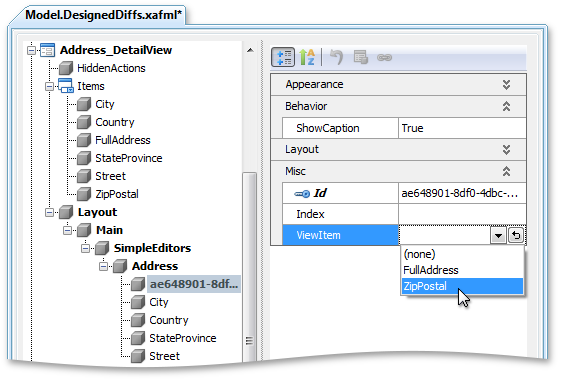Choose ZipPostal in the ViewItem list
This screenshot has height=383, width=561.
tap(462, 286)
